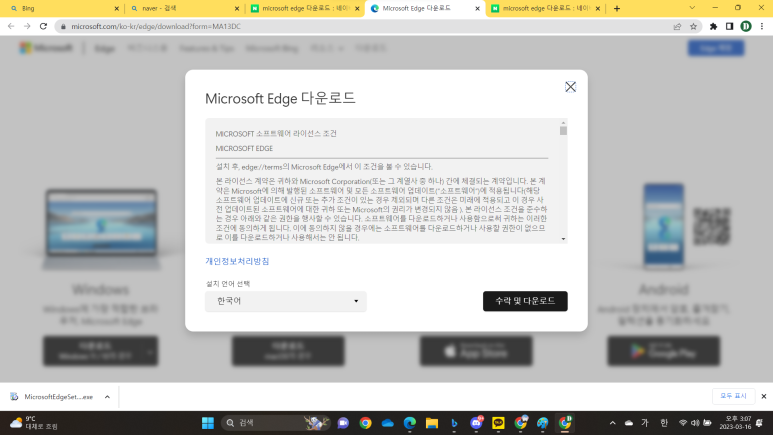Open the Windows Start menu
Screen dimensions: 773x435
point(208,423)
